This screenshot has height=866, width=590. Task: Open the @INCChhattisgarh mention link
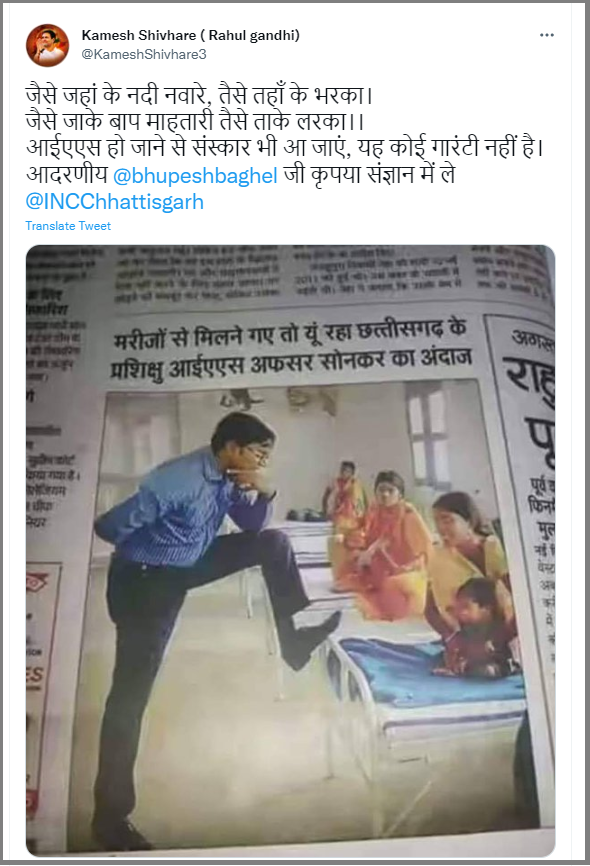pos(114,202)
